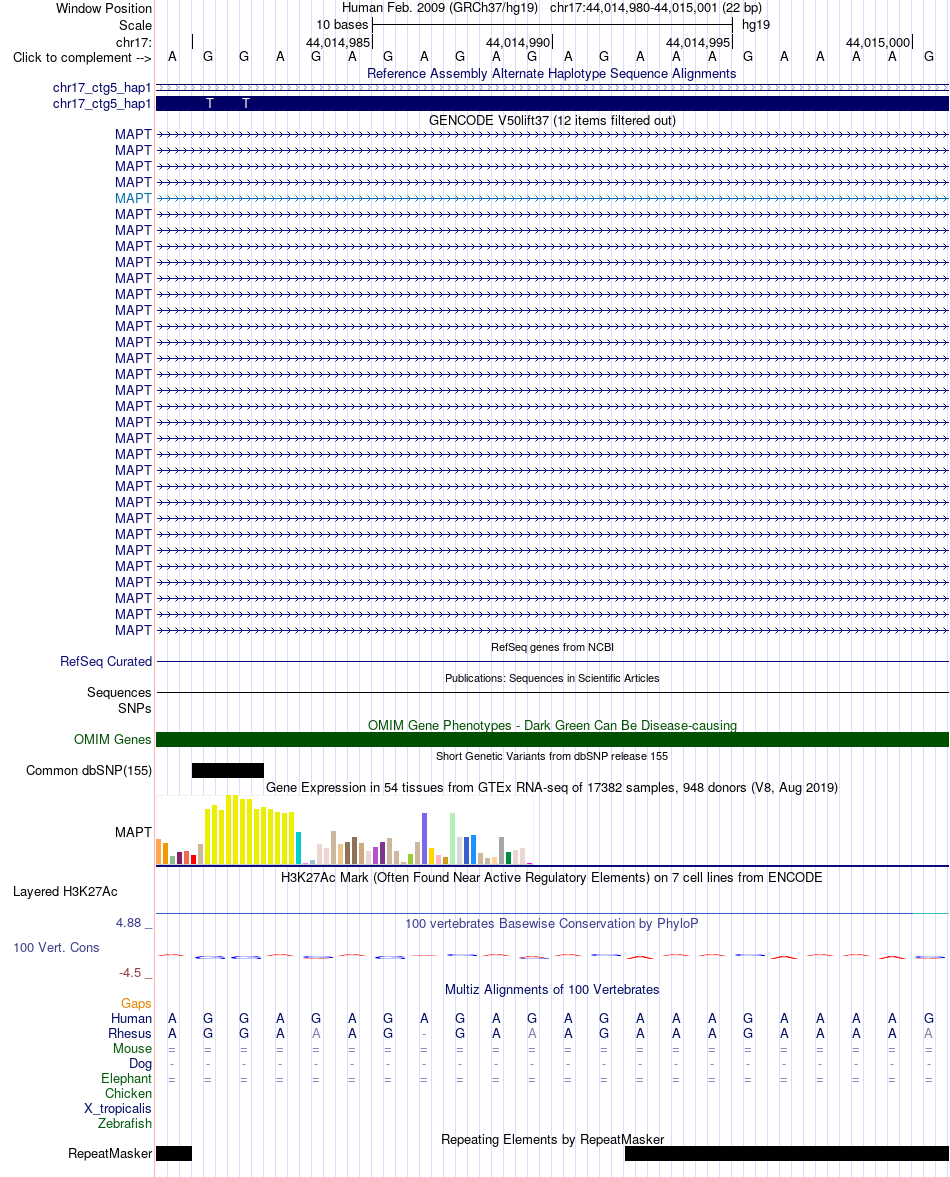The height and width of the screenshot is (1177, 950).
Task: Select the black dbSNP variant item
Action: pyautogui.click(x=228, y=770)
